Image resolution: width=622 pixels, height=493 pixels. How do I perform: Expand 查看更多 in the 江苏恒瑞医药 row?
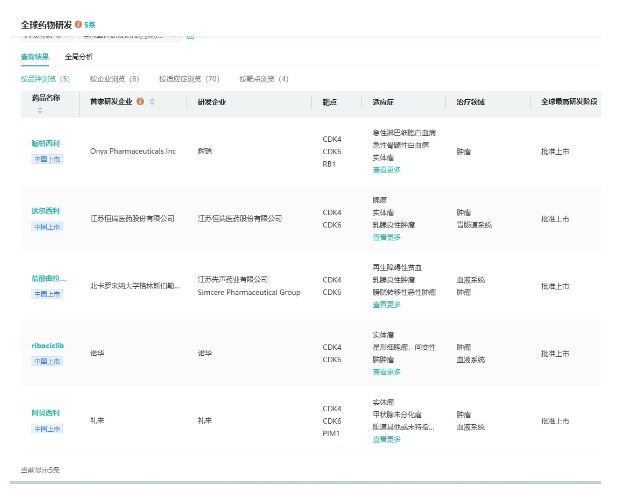coord(387,237)
